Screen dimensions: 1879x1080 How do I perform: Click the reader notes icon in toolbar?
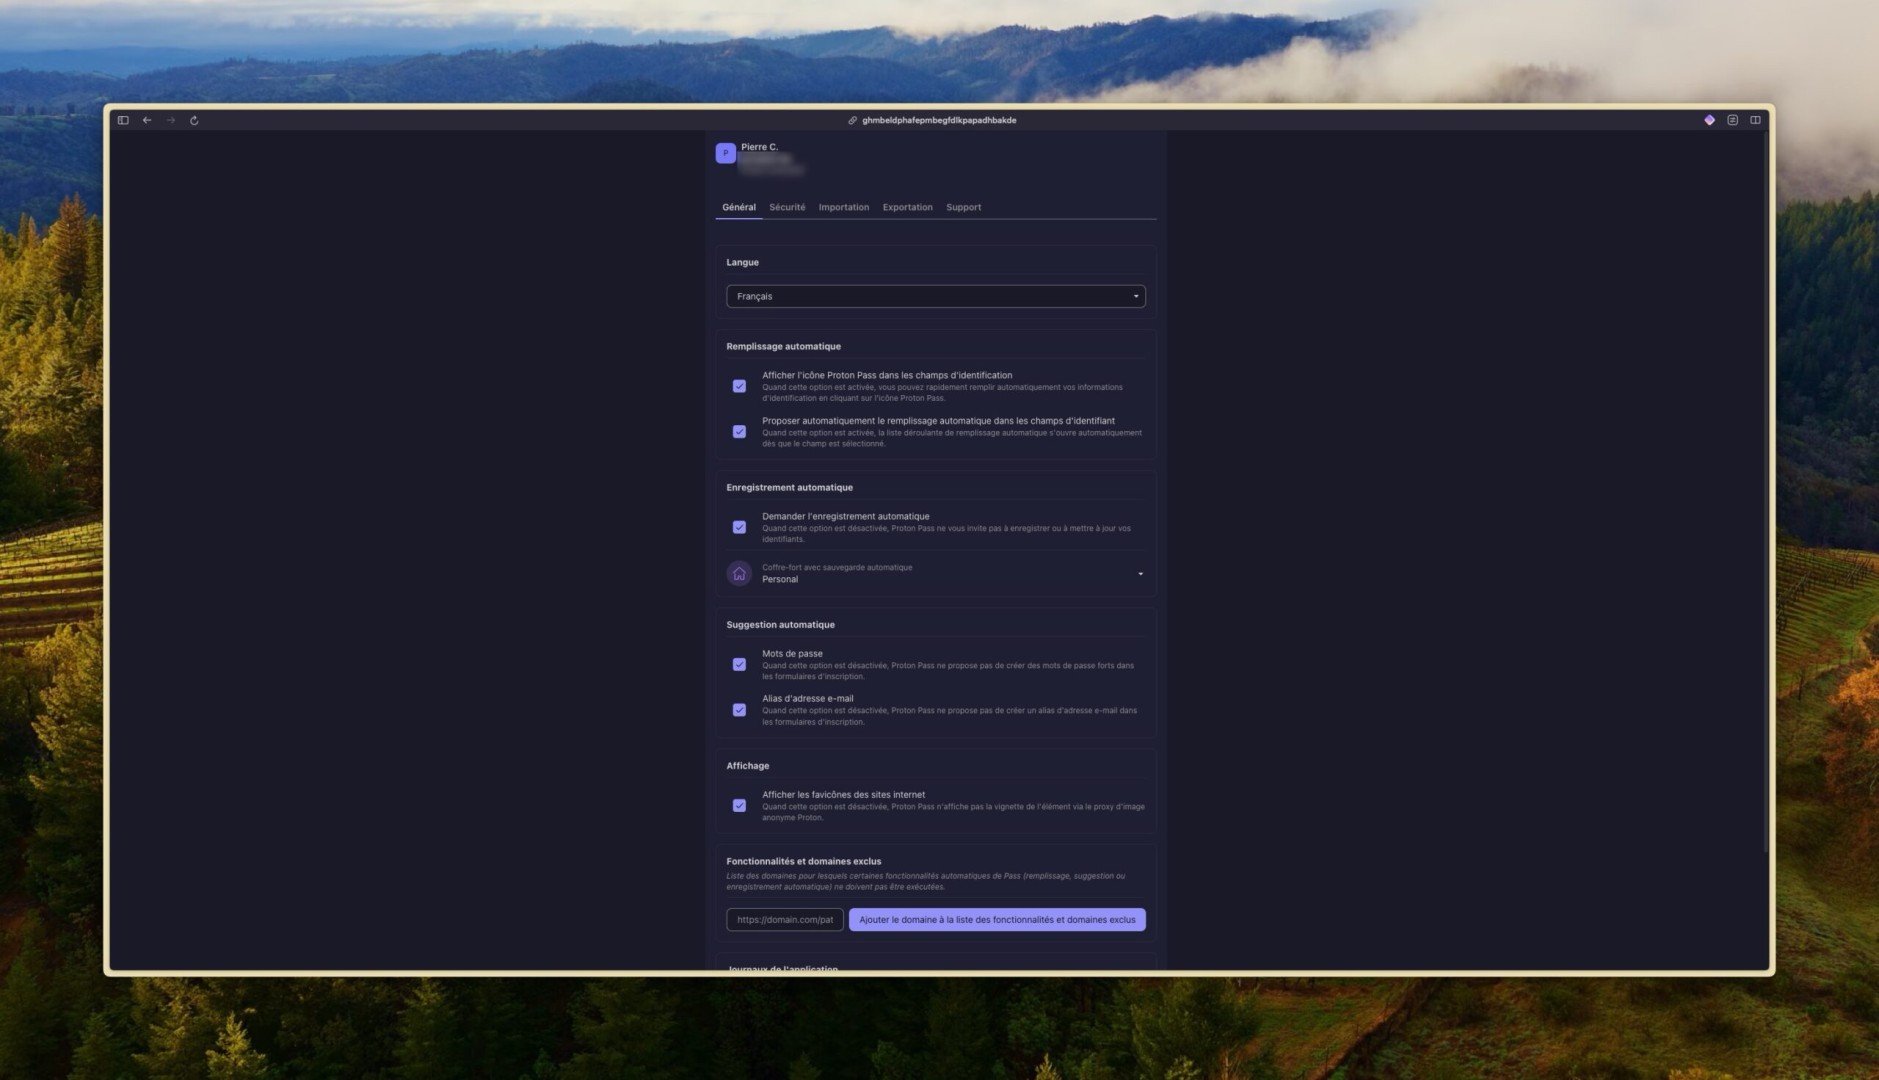1732,120
